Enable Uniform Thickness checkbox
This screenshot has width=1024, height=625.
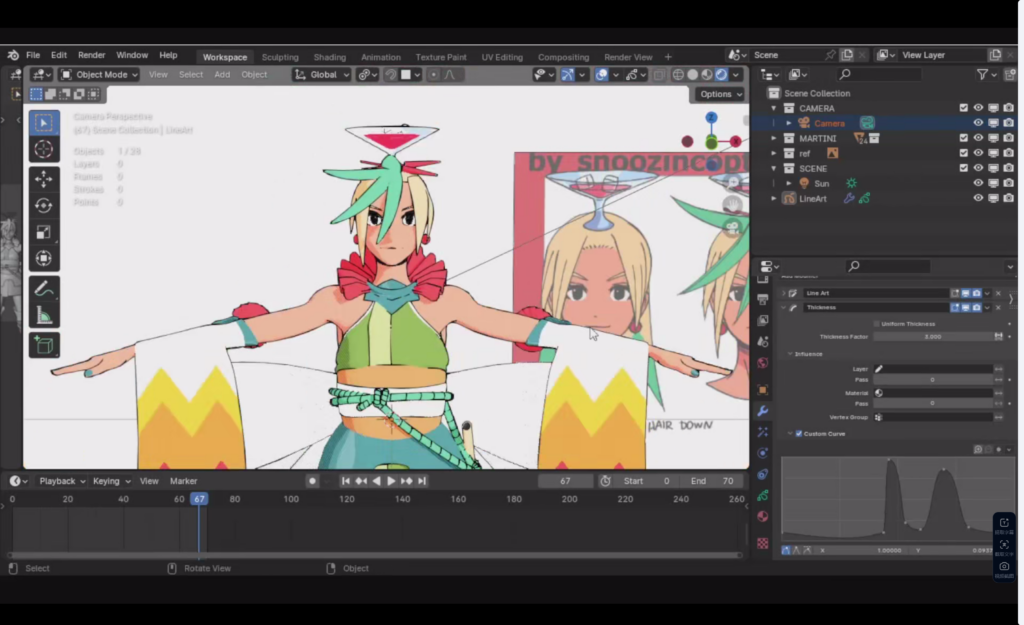[876, 324]
